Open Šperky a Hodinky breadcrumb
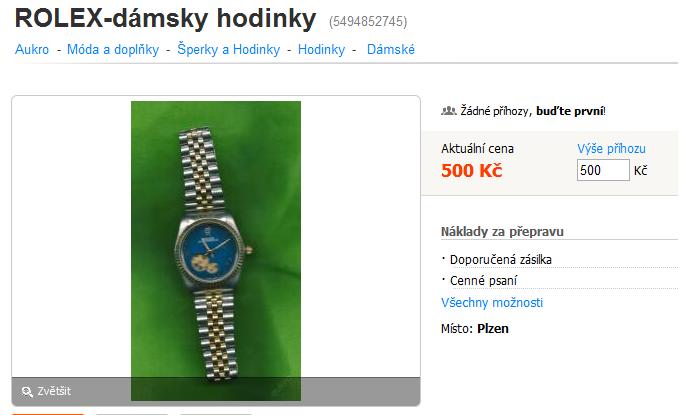 228,50
